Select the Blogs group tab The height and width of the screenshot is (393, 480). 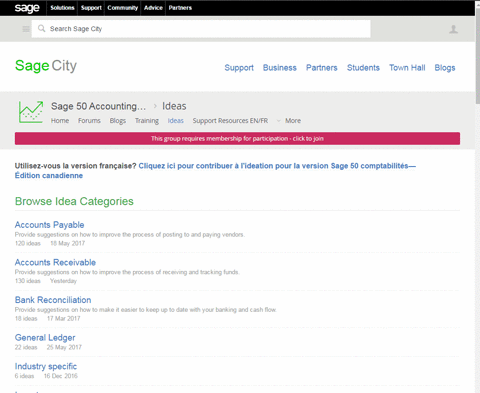coord(118,121)
